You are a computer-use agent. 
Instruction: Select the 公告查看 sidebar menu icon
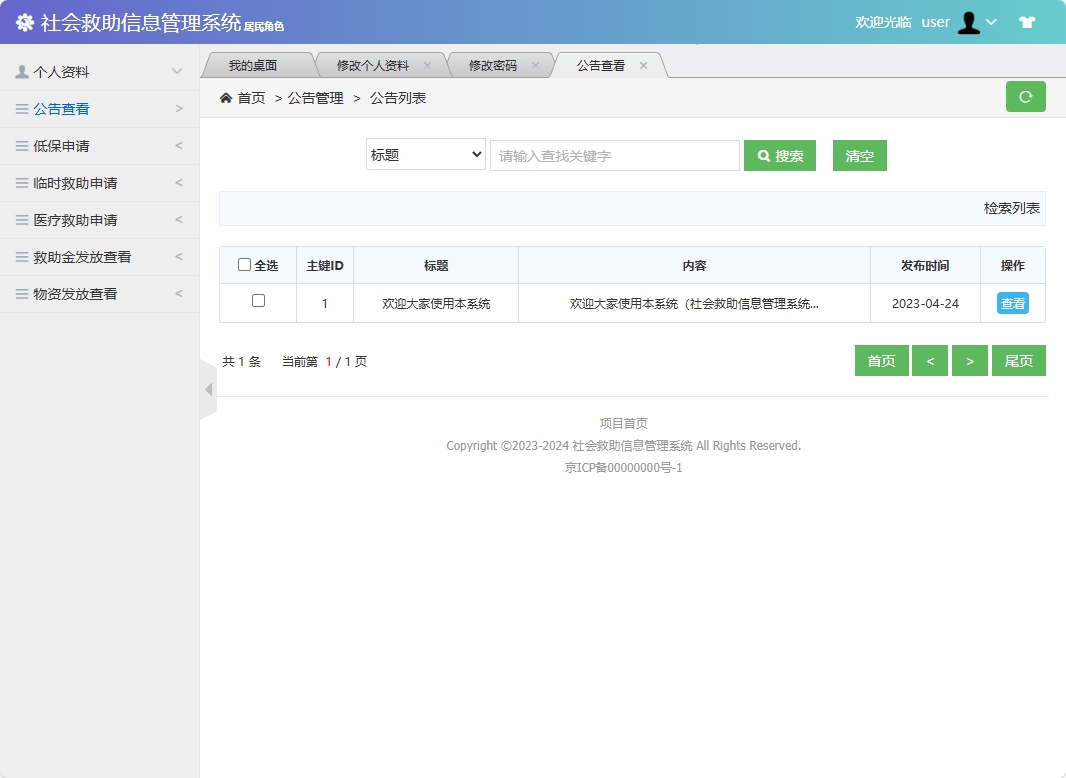coord(22,109)
